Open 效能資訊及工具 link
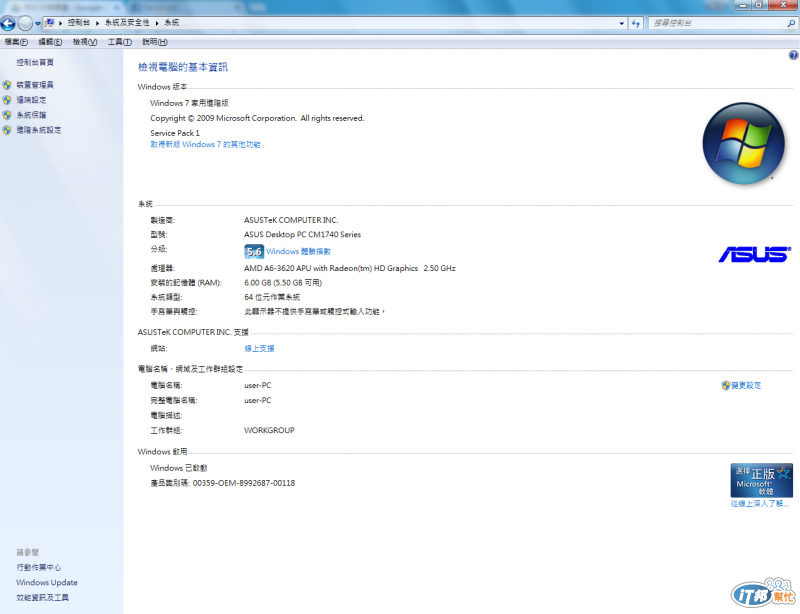Screen dimensions: 800x614 click(42, 597)
